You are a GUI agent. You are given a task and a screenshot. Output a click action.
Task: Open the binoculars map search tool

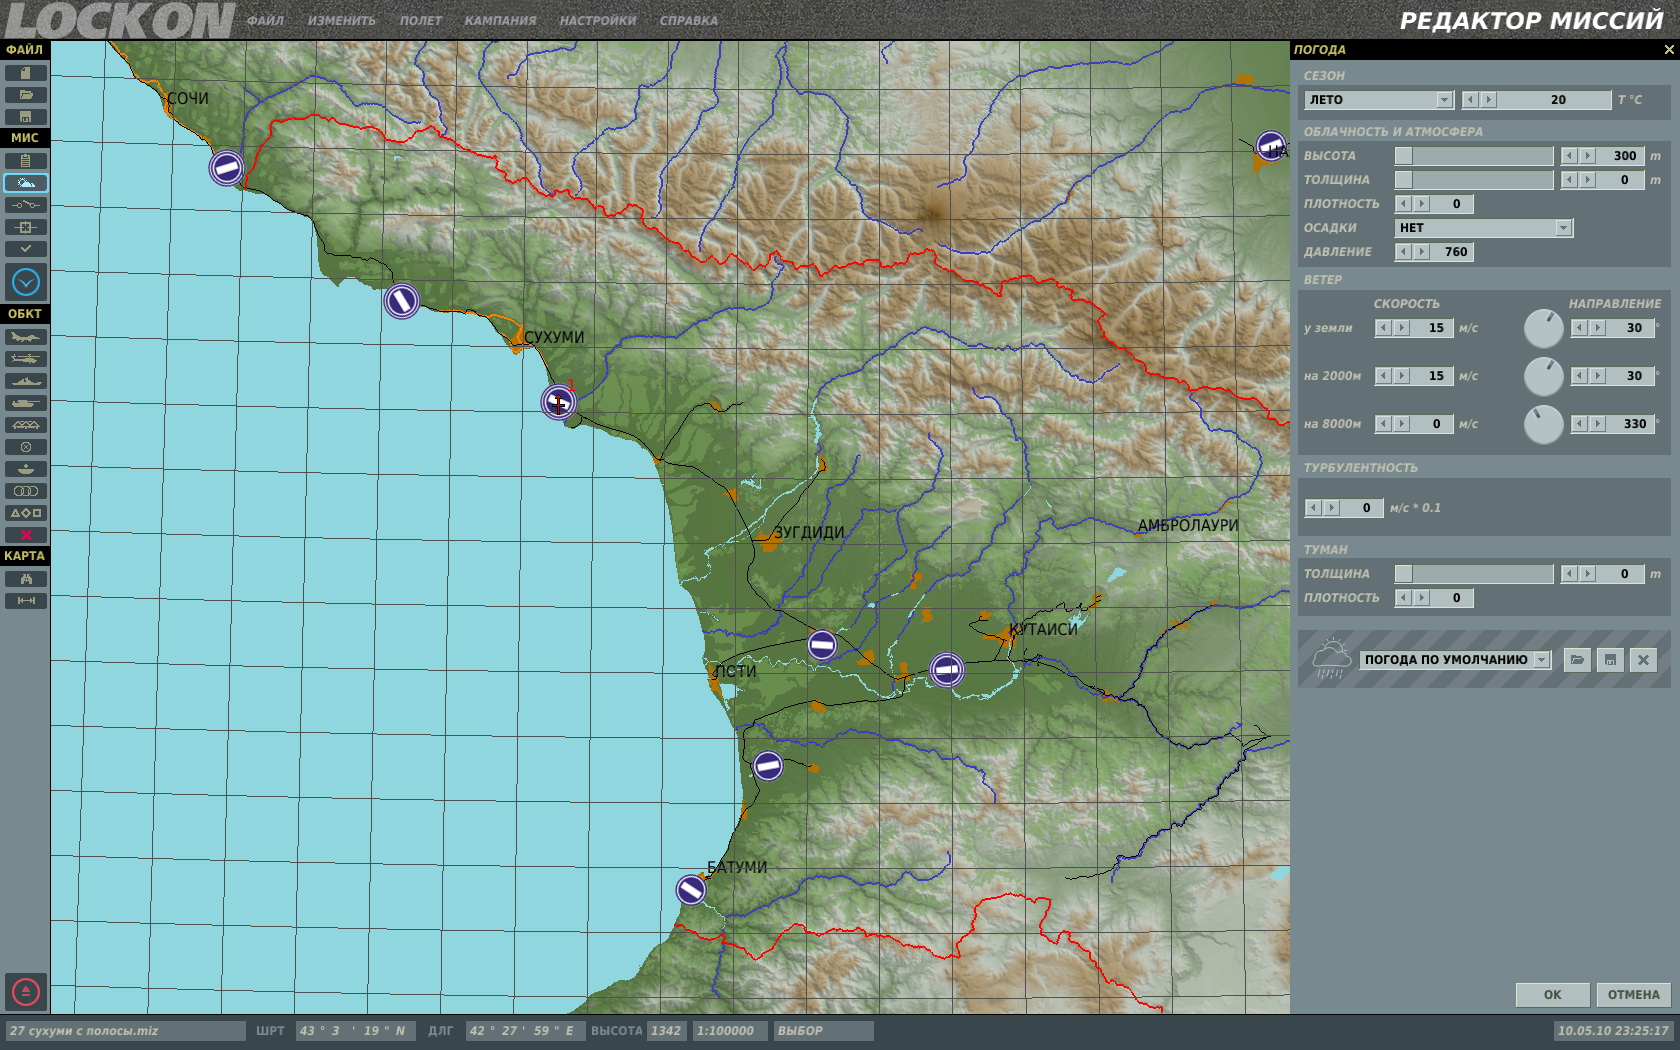tap(26, 579)
